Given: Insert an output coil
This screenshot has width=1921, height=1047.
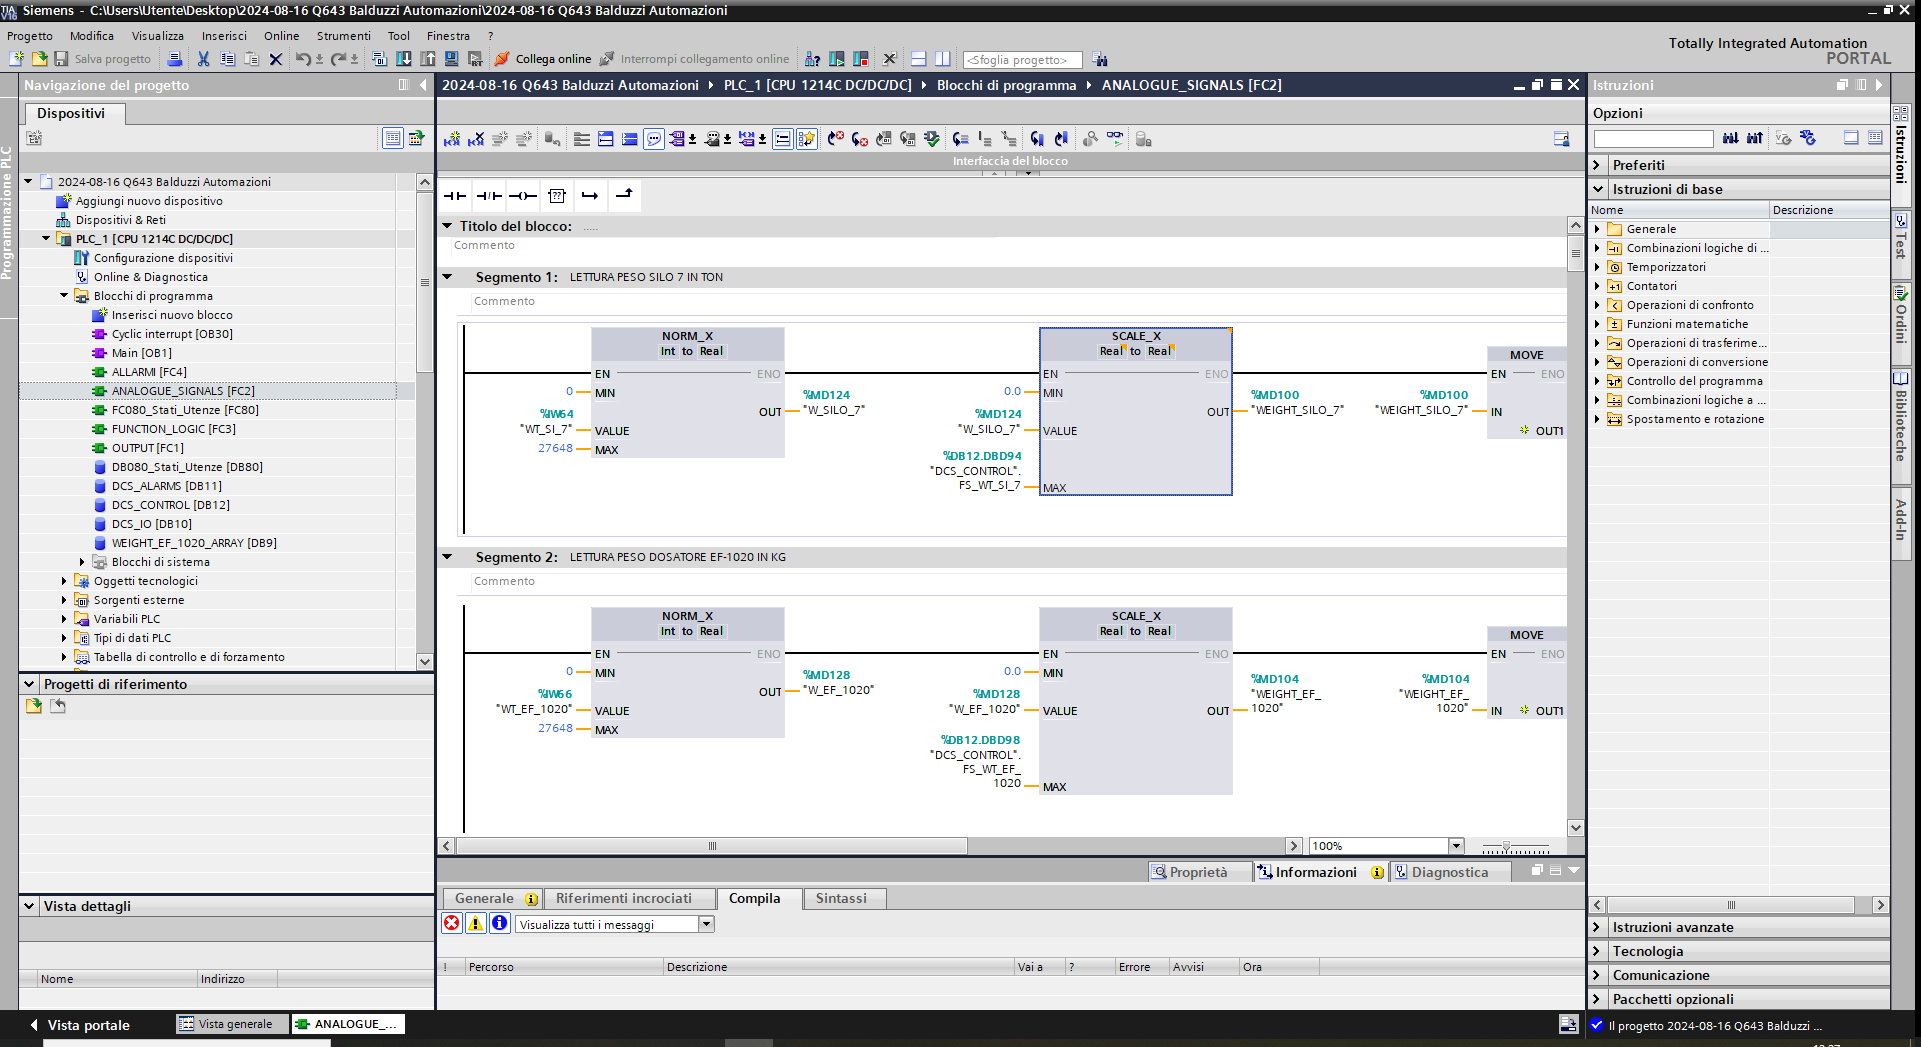Looking at the screenshot, I should coord(523,196).
